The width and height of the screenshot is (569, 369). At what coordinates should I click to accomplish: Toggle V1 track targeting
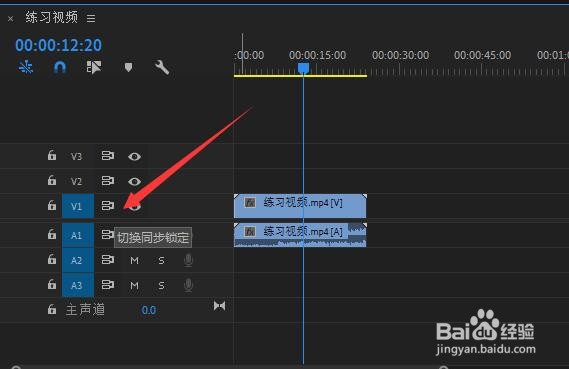coord(78,206)
